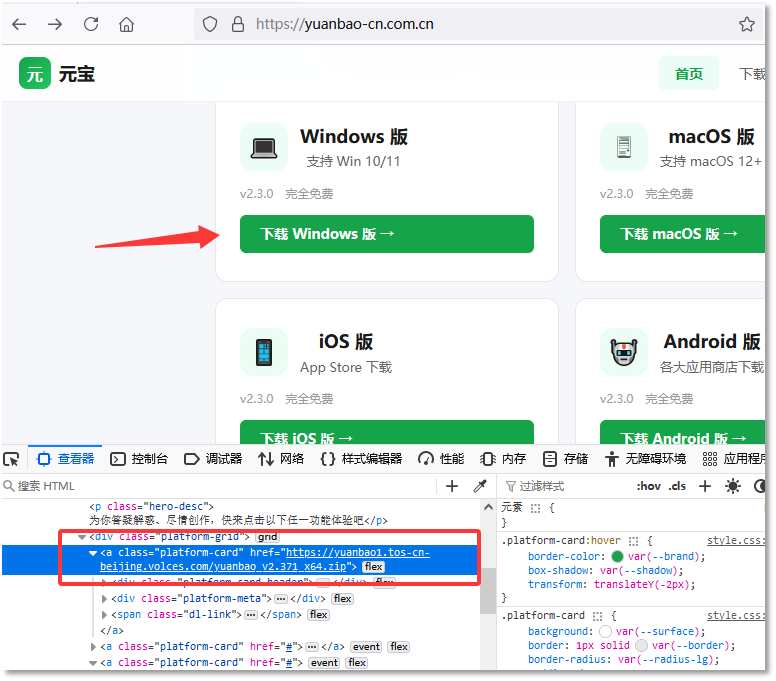Go back with the browser back arrow
The width and height of the screenshot is (776, 681).
(19, 24)
